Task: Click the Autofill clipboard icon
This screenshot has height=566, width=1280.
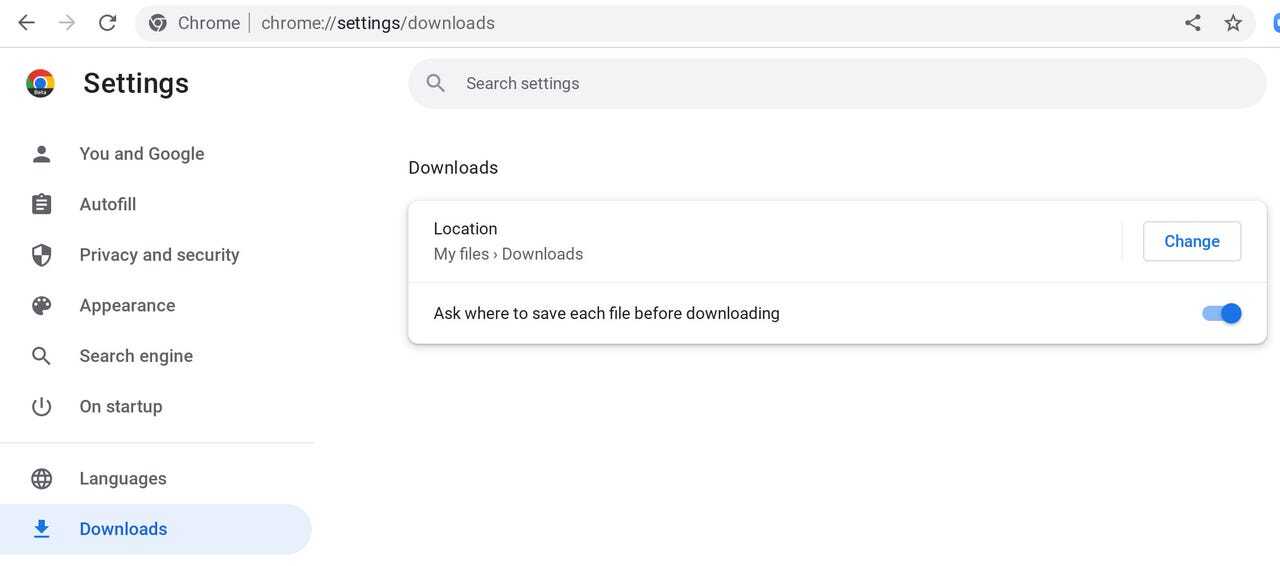Action: 41,204
